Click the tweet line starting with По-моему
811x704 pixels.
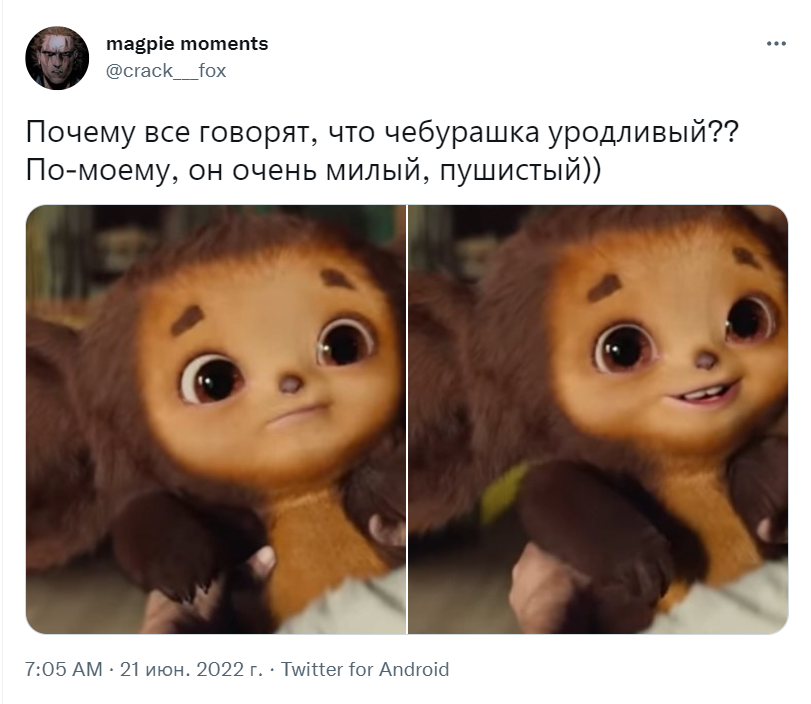click(x=313, y=171)
